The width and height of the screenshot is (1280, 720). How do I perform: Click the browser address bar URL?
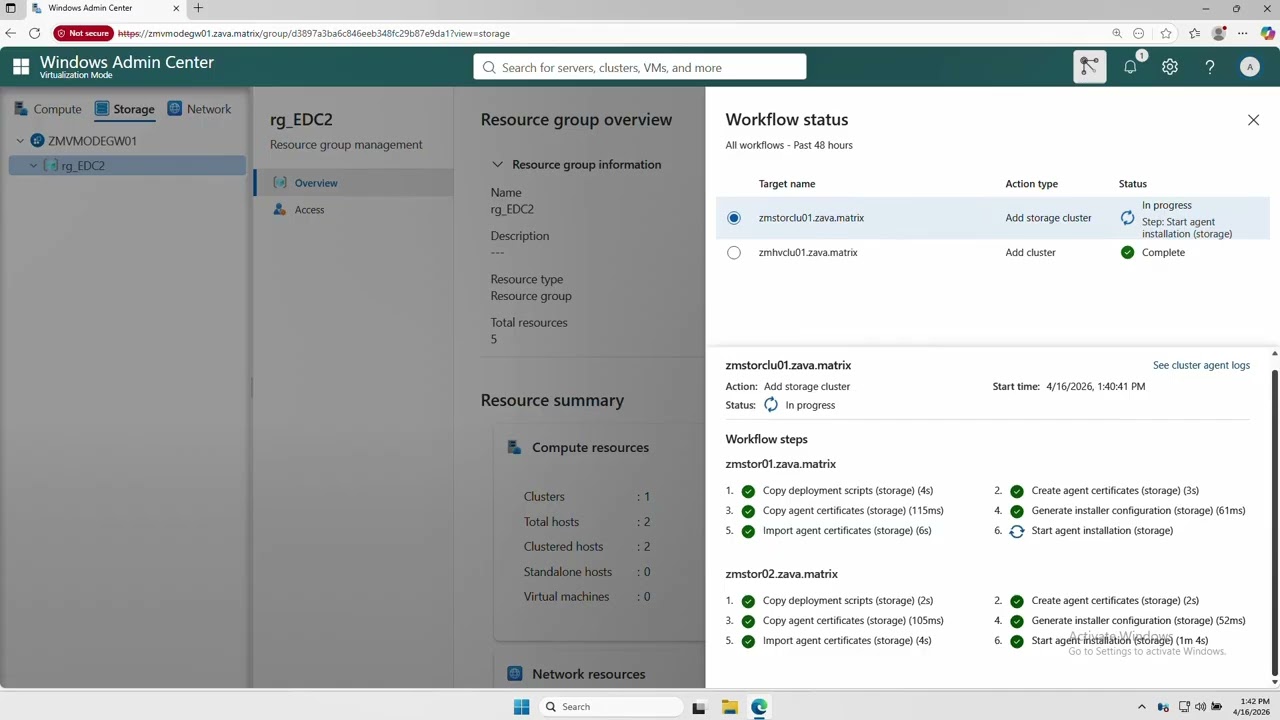tap(314, 33)
